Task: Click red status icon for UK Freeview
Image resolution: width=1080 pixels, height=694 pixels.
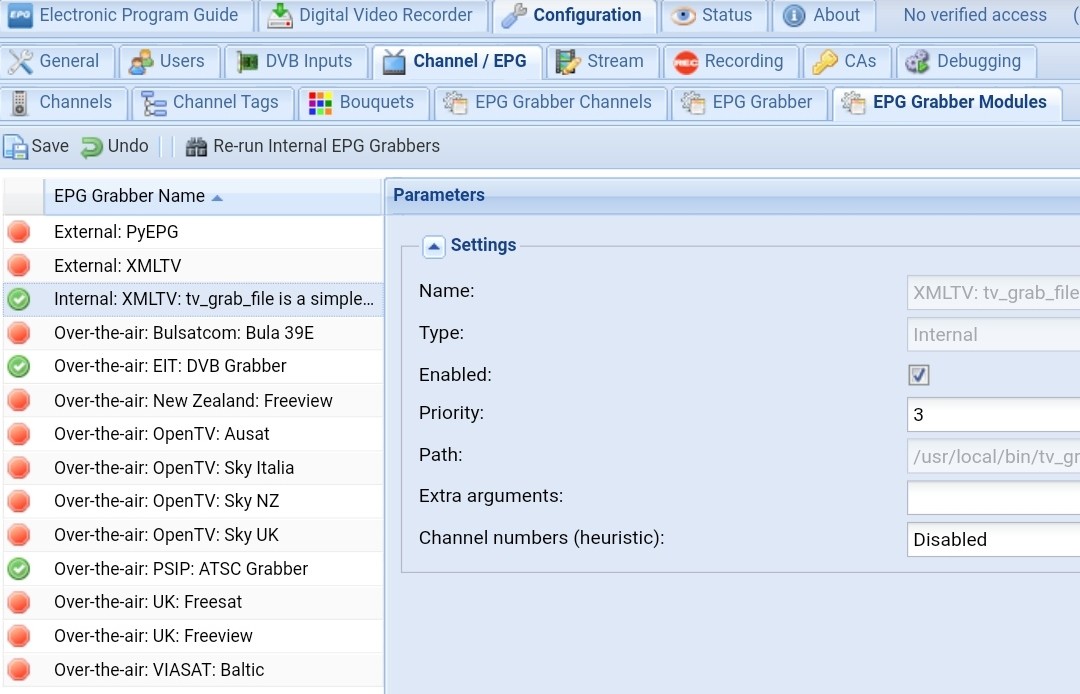Action: point(19,636)
